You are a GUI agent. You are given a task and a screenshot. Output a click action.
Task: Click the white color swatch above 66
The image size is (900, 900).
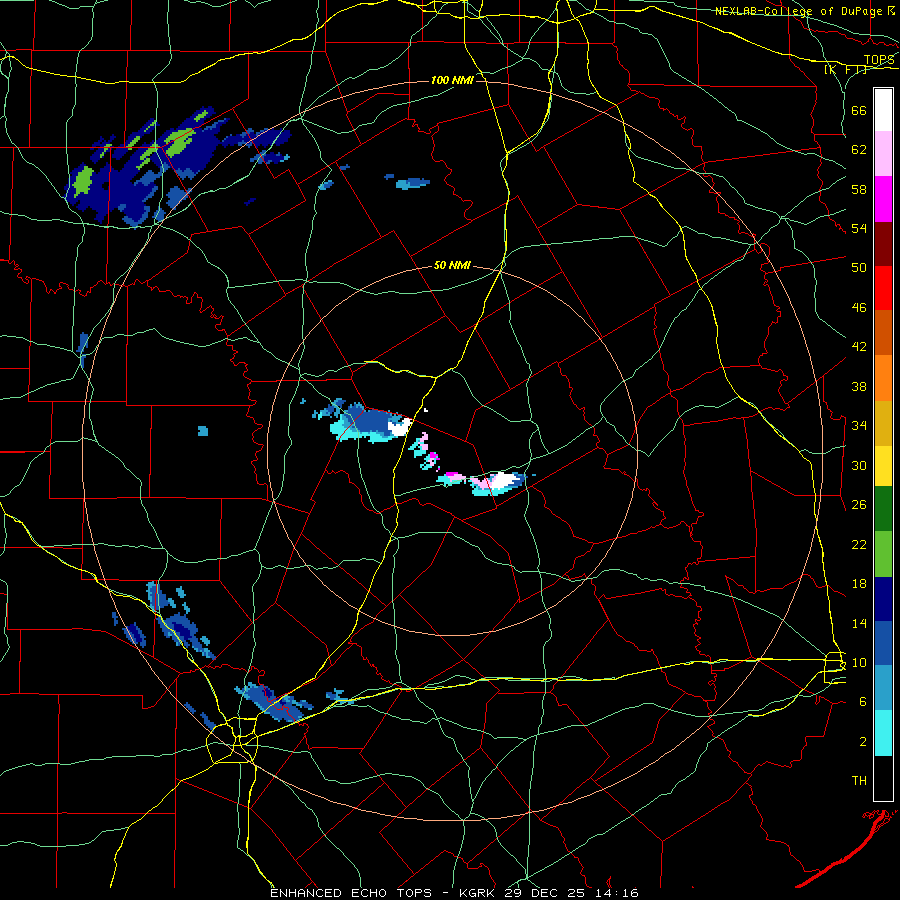pos(883,110)
